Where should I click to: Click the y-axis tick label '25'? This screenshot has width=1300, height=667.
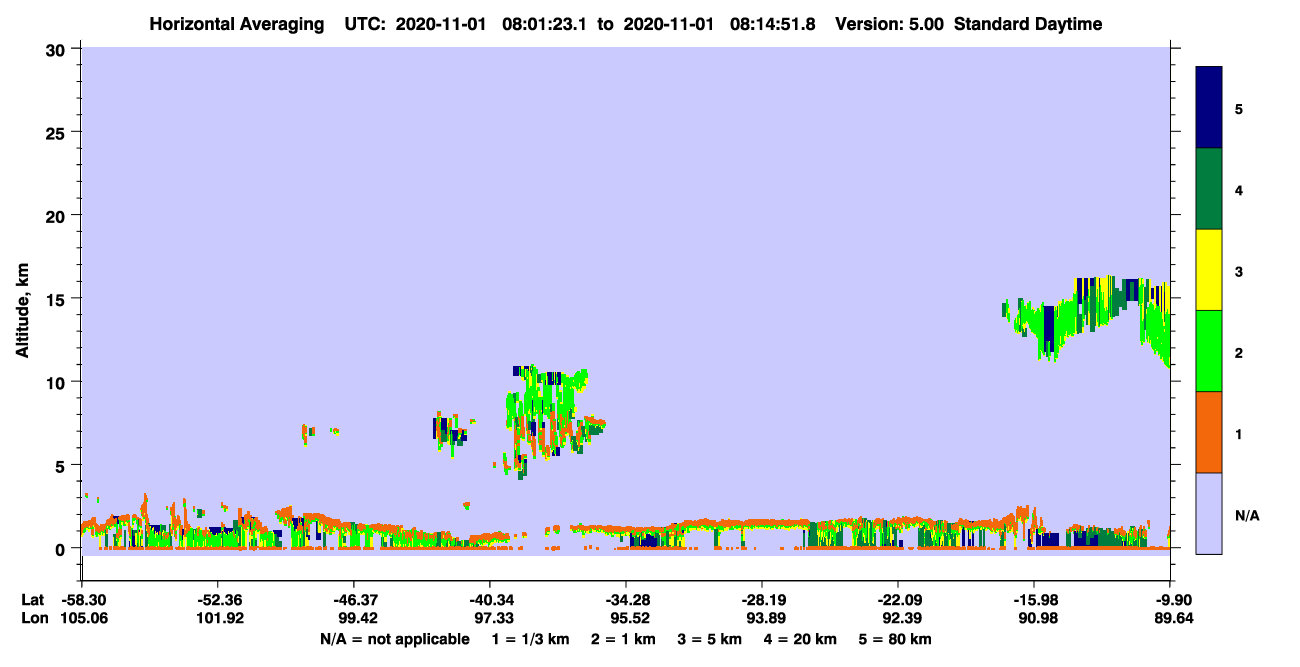click(x=58, y=132)
